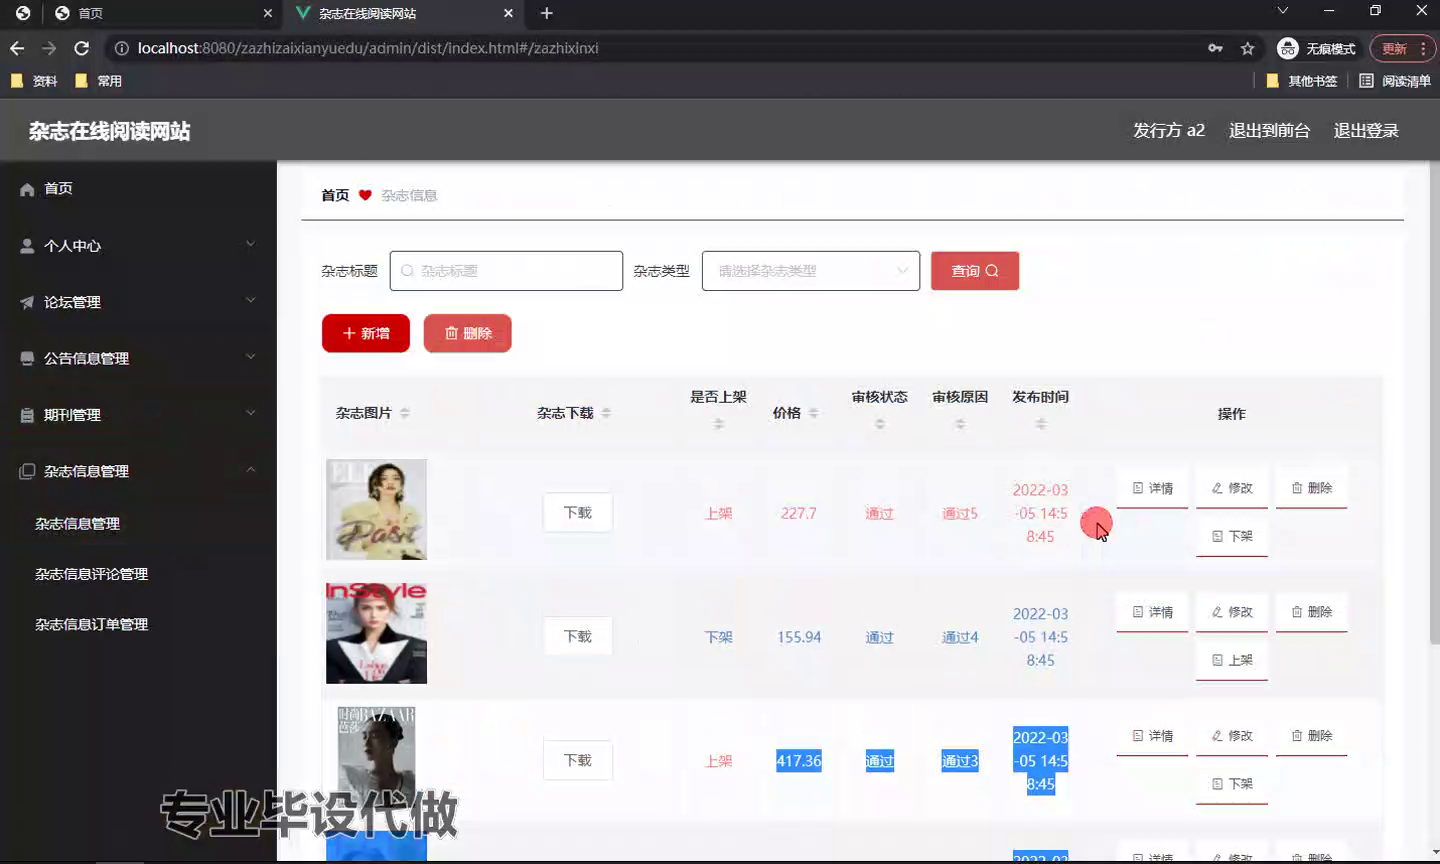Open the 杂志类型 dropdown
This screenshot has width=1440, height=864.
[811, 271]
